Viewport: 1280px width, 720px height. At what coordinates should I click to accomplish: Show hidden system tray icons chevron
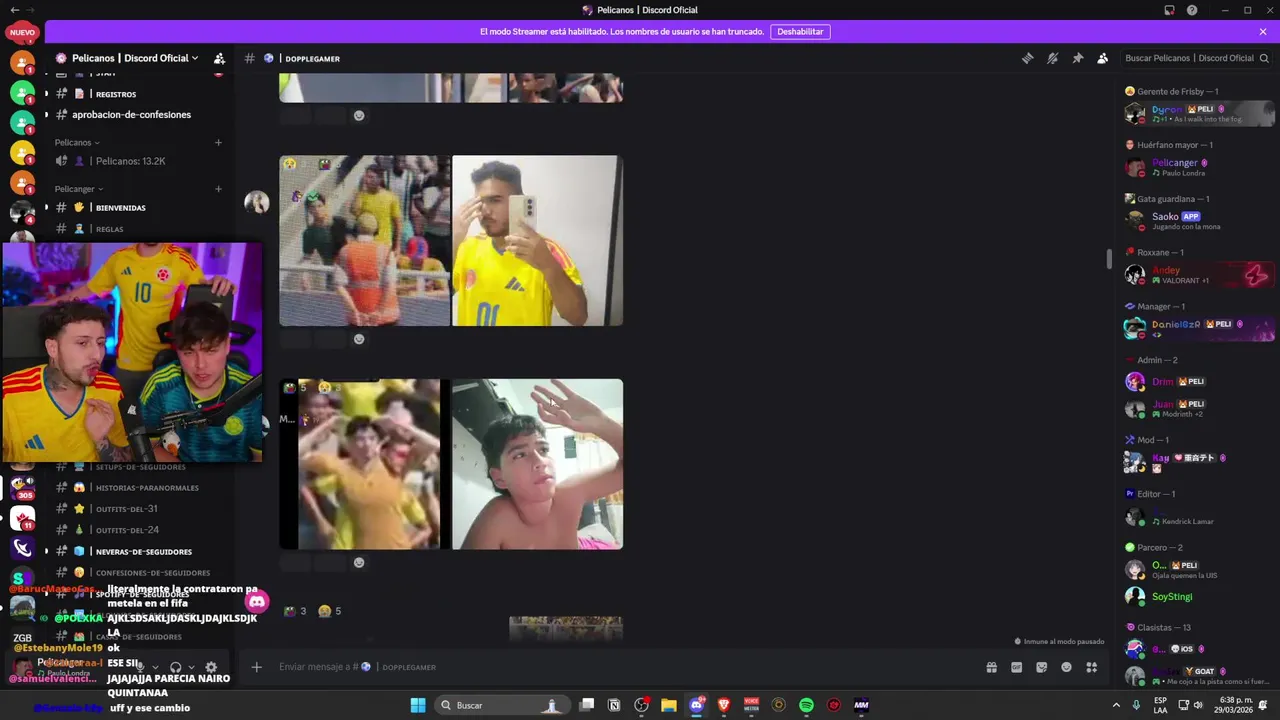pyautogui.click(x=1116, y=705)
